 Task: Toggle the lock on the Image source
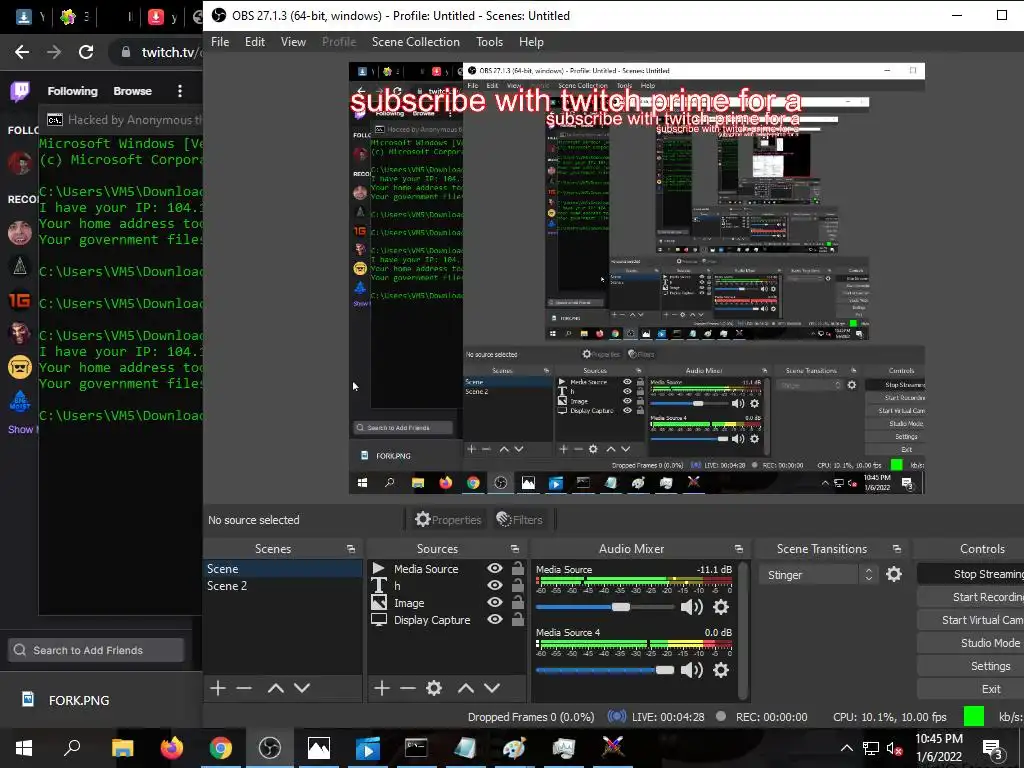coord(517,602)
